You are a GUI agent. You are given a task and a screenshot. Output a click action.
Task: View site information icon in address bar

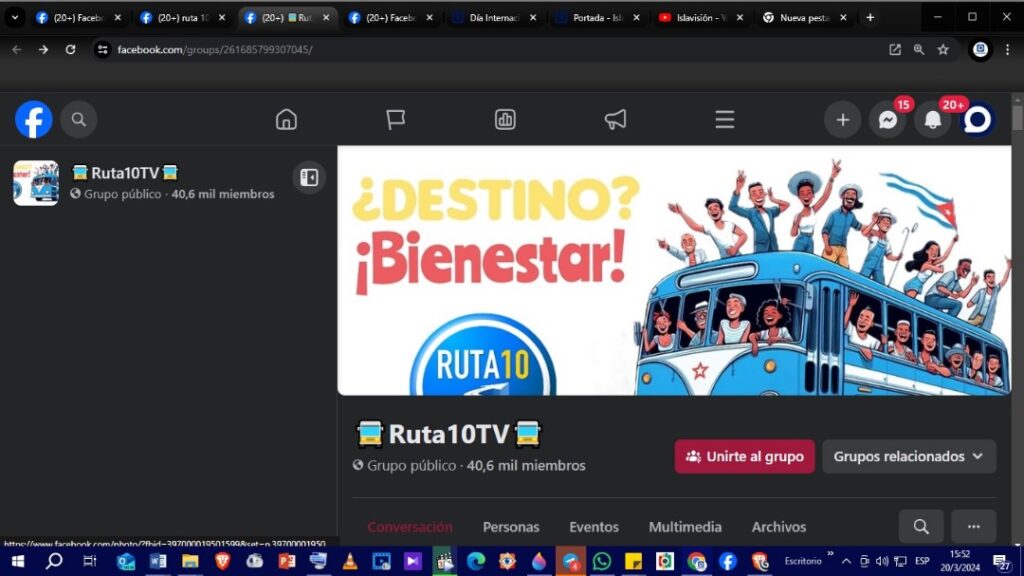(x=103, y=50)
